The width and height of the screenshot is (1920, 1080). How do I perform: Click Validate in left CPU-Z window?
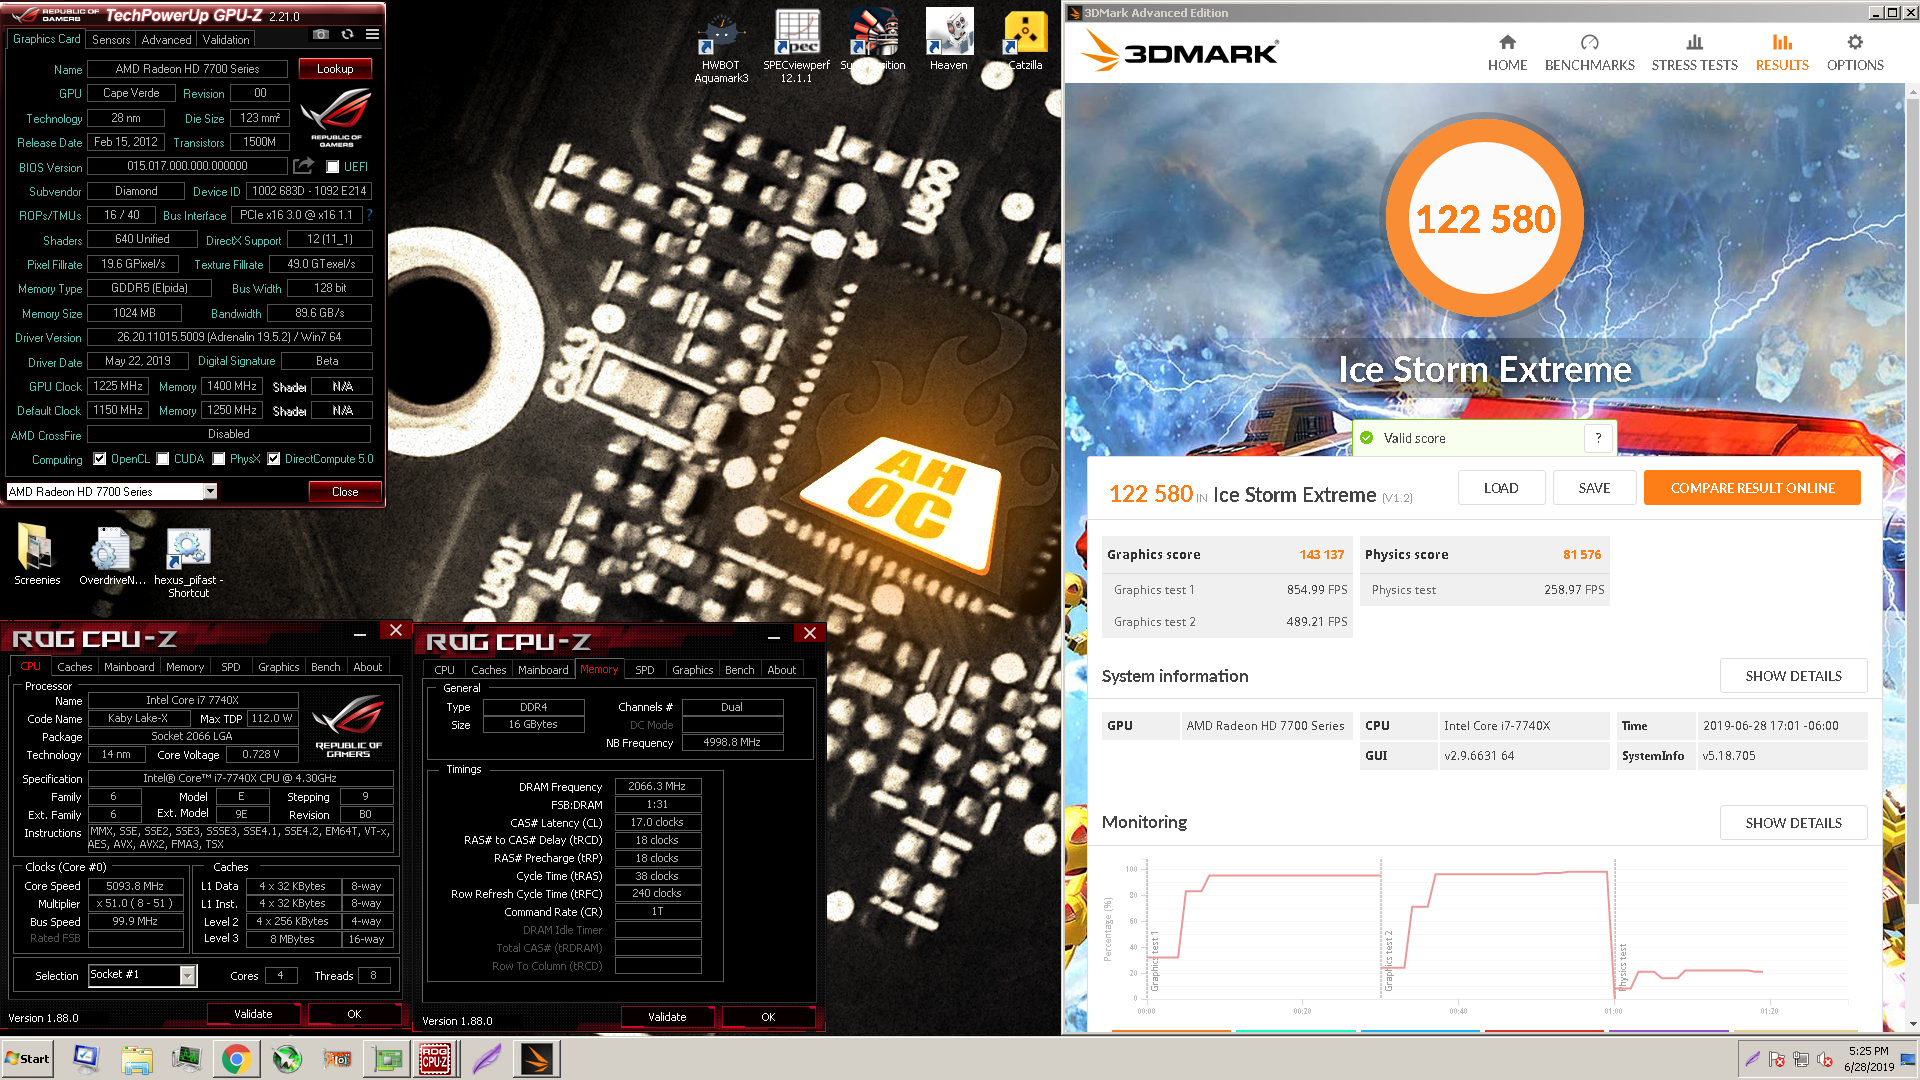[x=253, y=1014]
